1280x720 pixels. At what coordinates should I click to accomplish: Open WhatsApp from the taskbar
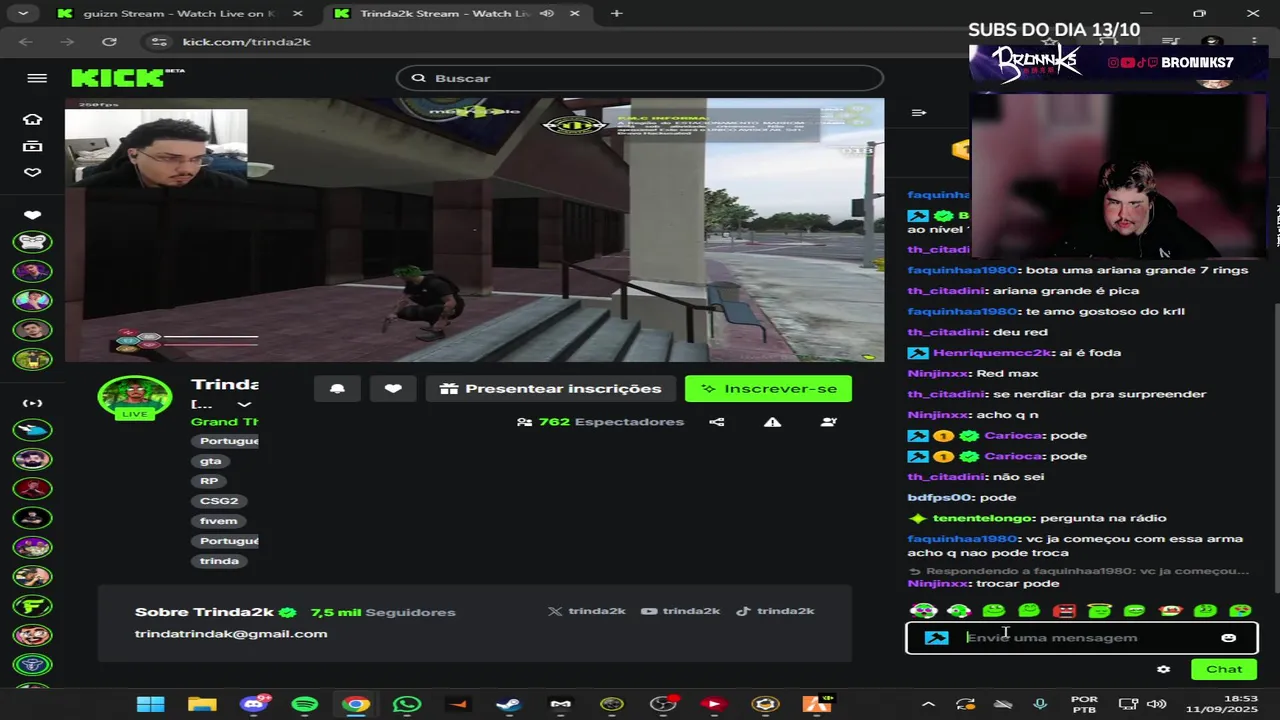(407, 704)
